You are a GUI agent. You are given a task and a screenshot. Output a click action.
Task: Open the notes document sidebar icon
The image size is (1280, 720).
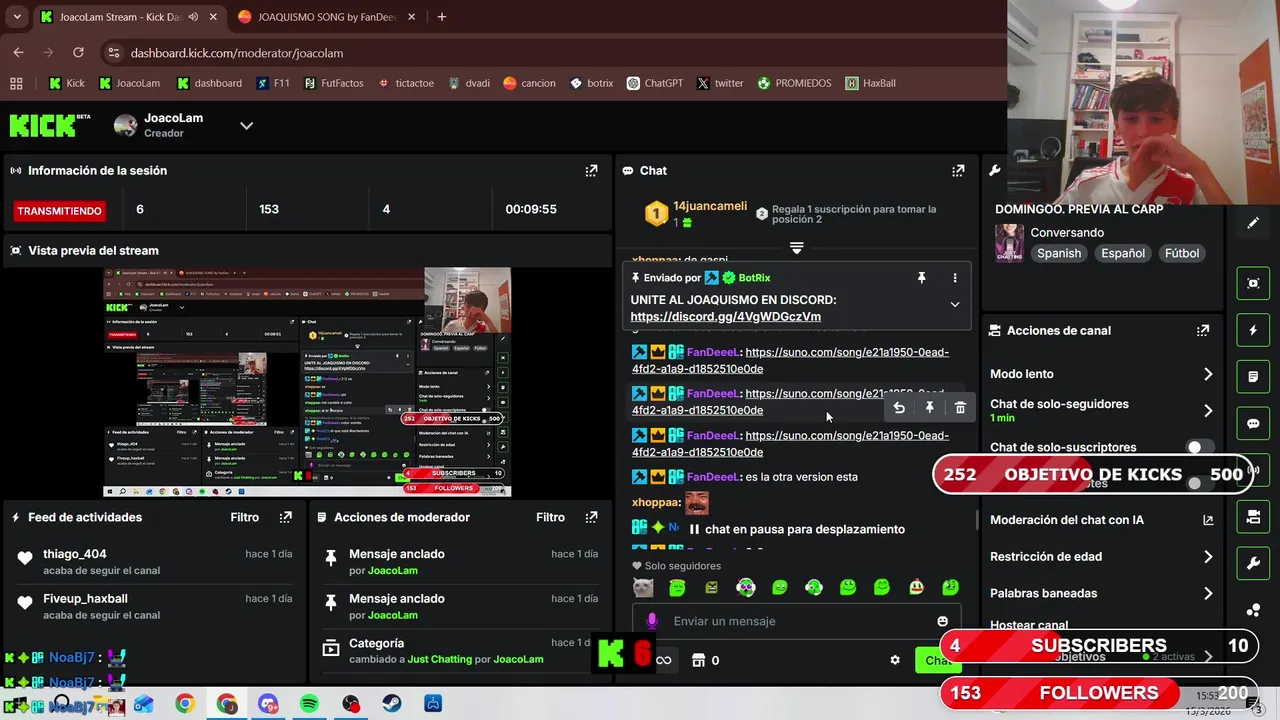point(1253,377)
